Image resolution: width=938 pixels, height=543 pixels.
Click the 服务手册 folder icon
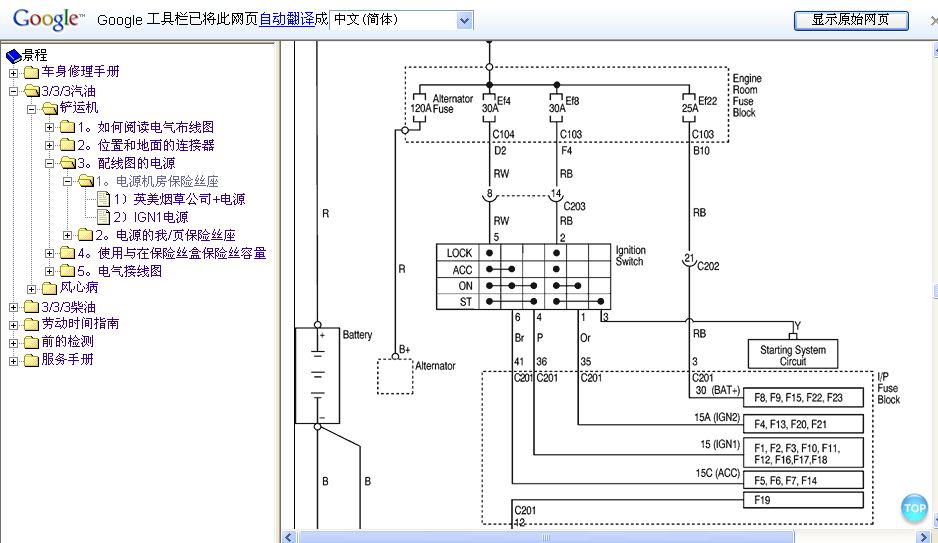tap(31, 360)
